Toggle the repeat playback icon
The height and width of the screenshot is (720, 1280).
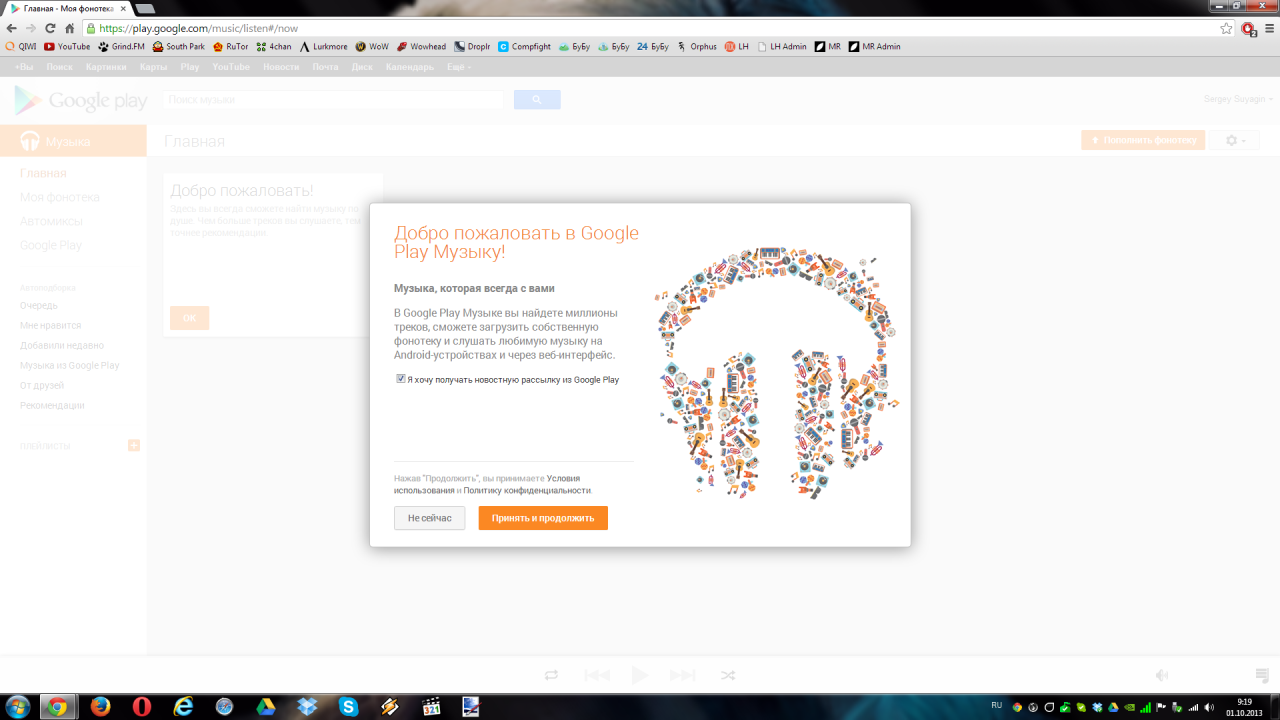(551, 675)
